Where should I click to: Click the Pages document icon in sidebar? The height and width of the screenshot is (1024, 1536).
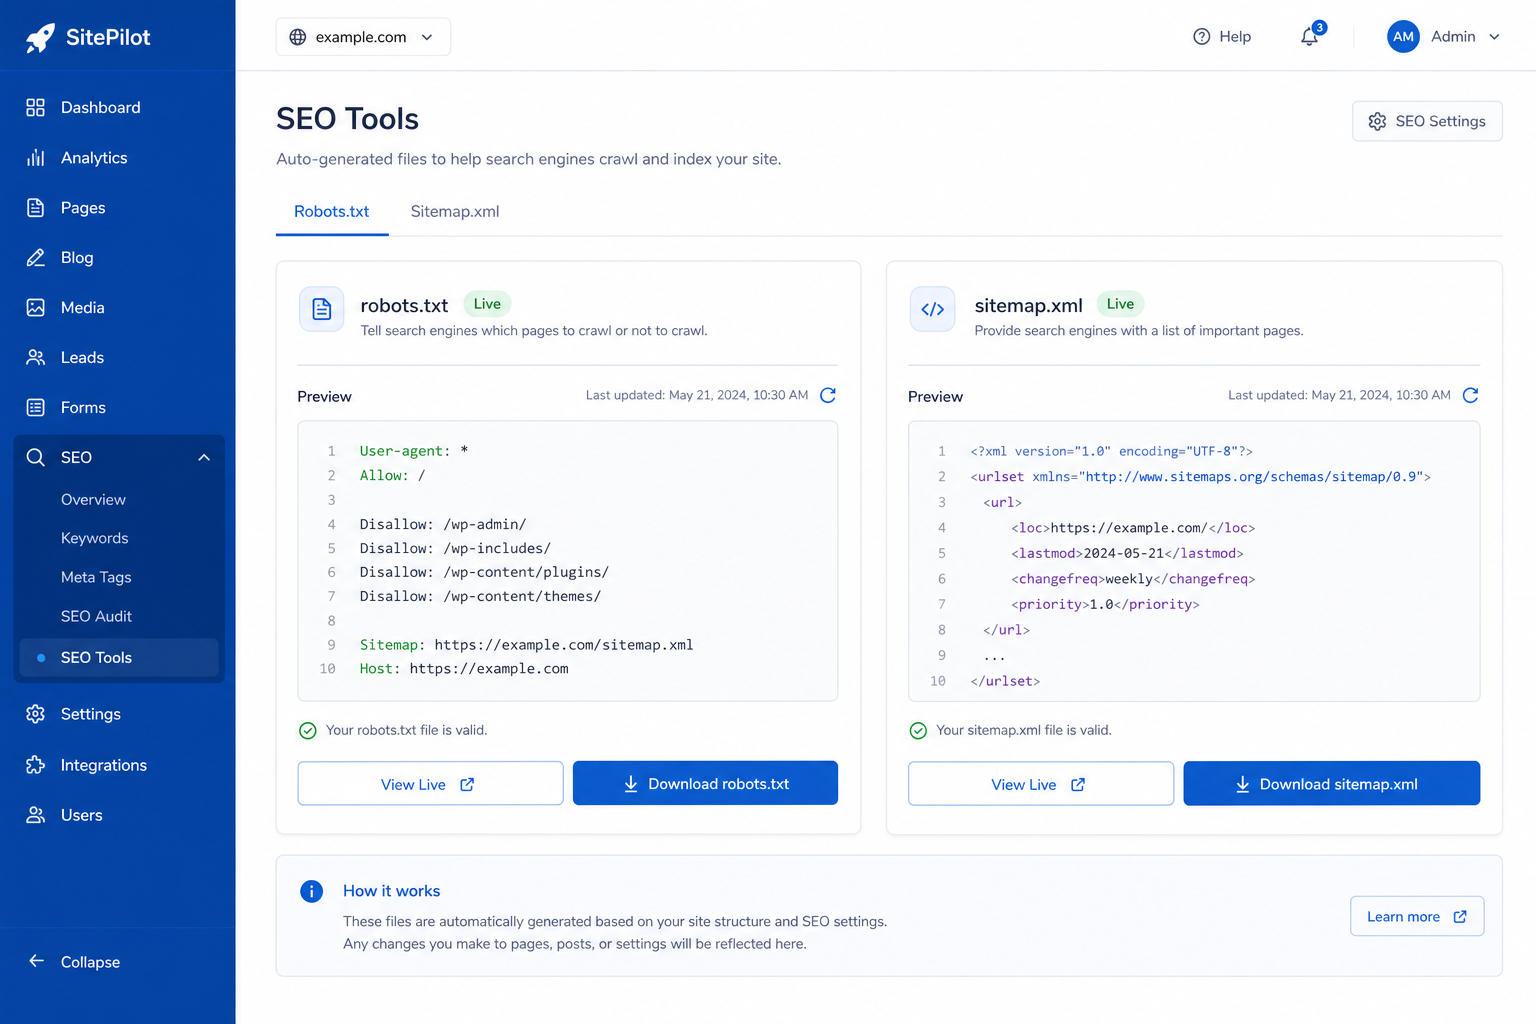point(36,207)
